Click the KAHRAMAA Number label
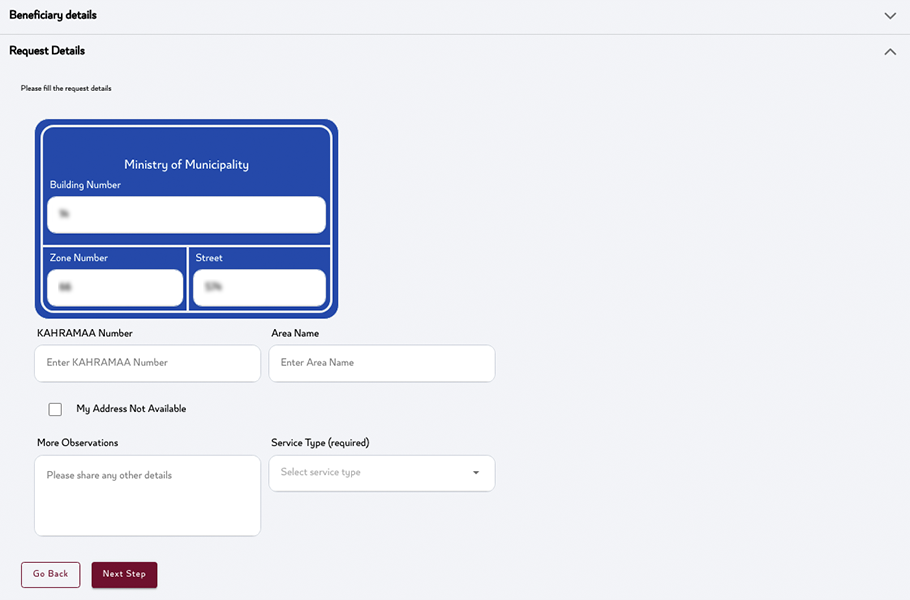910x600 pixels. (85, 333)
